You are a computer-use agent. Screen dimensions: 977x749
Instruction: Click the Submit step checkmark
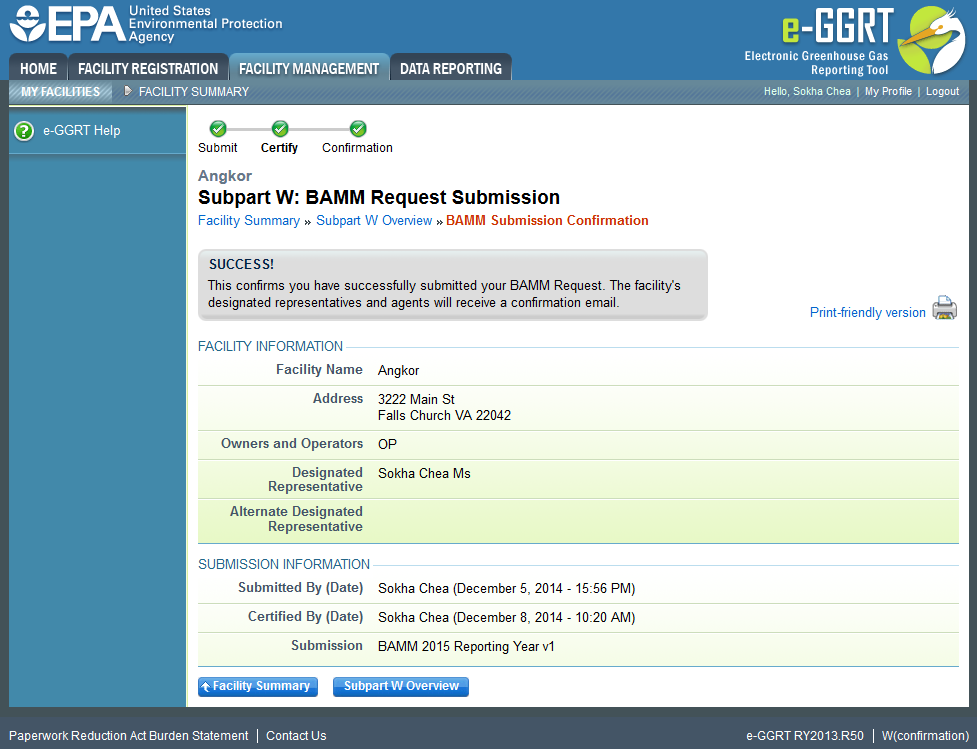(x=217, y=128)
